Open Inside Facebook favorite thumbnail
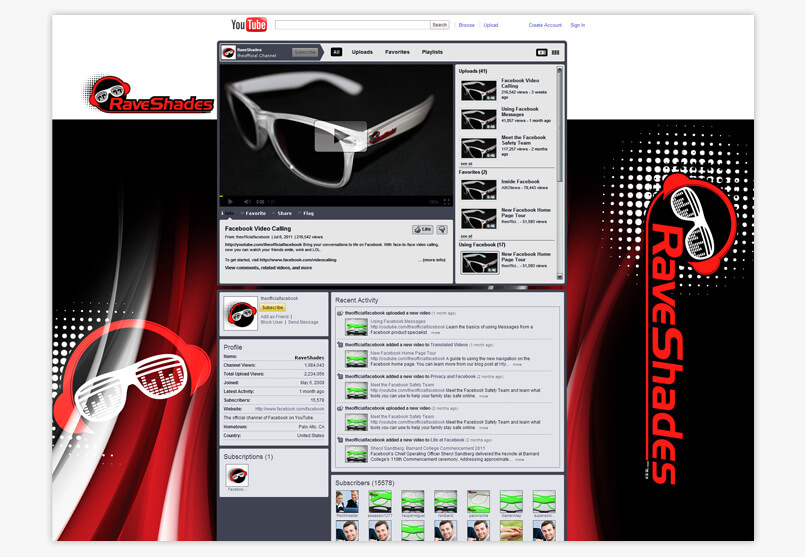Viewport: 805px width, 557px height. (478, 190)
